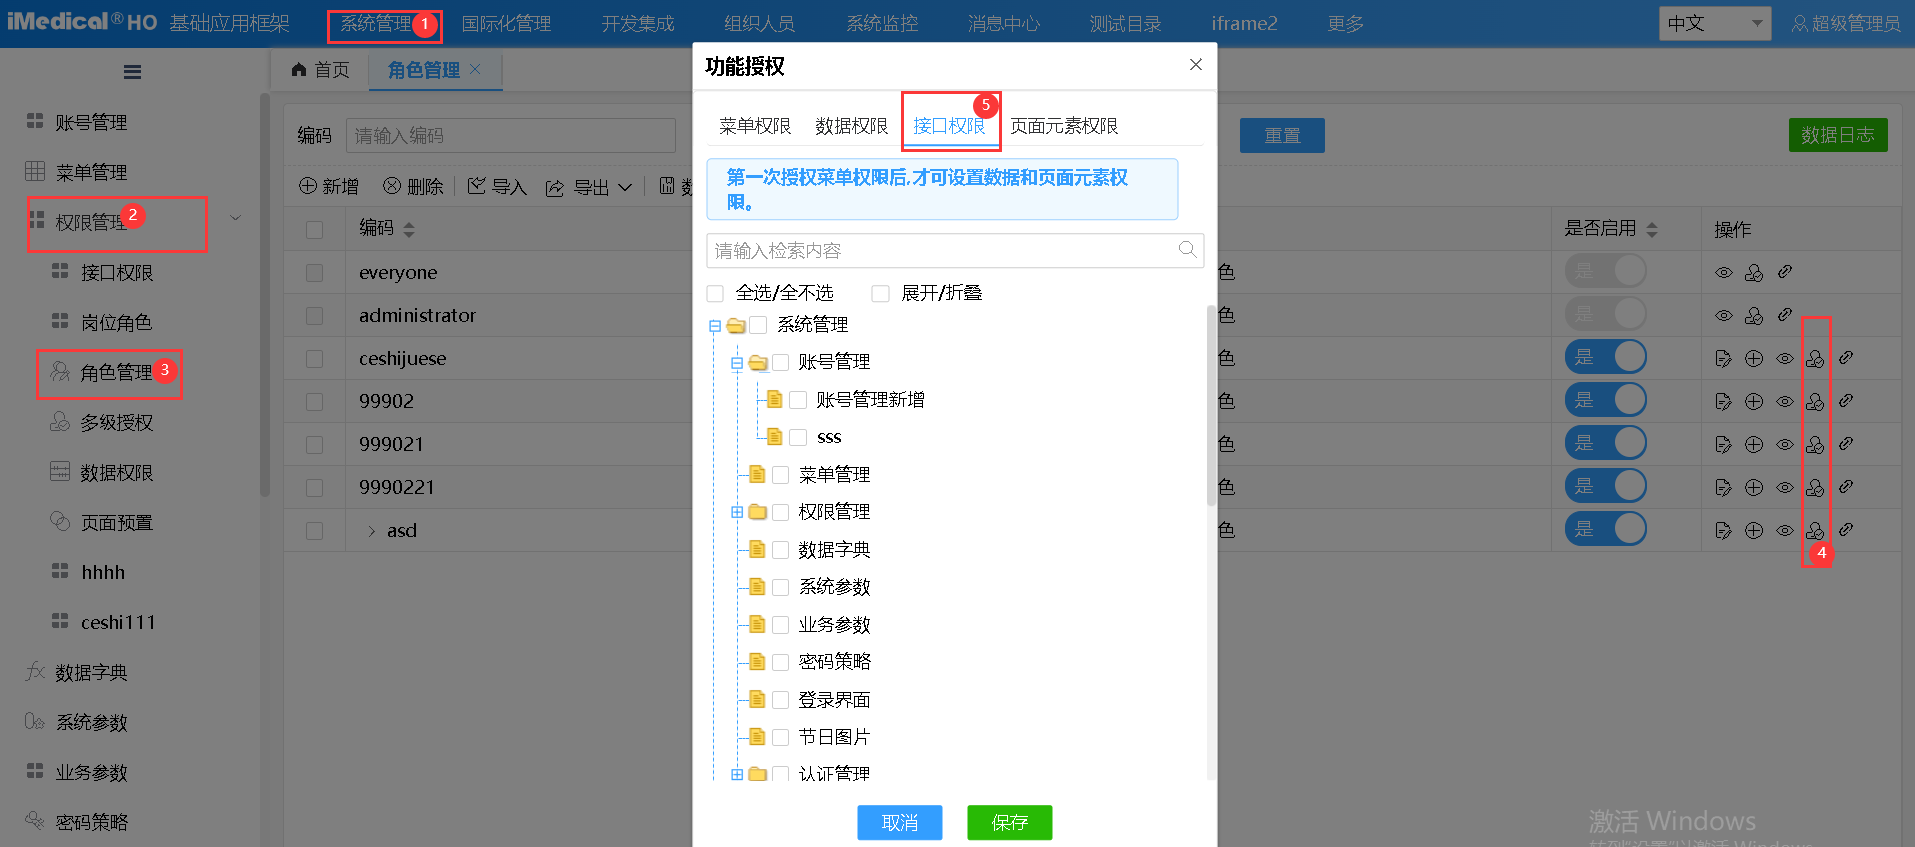Image resolution: width=1915 pixels, height=847 pixels.
Task: Expand the 权限管理 tree node
Action: [x=737, y=512]
